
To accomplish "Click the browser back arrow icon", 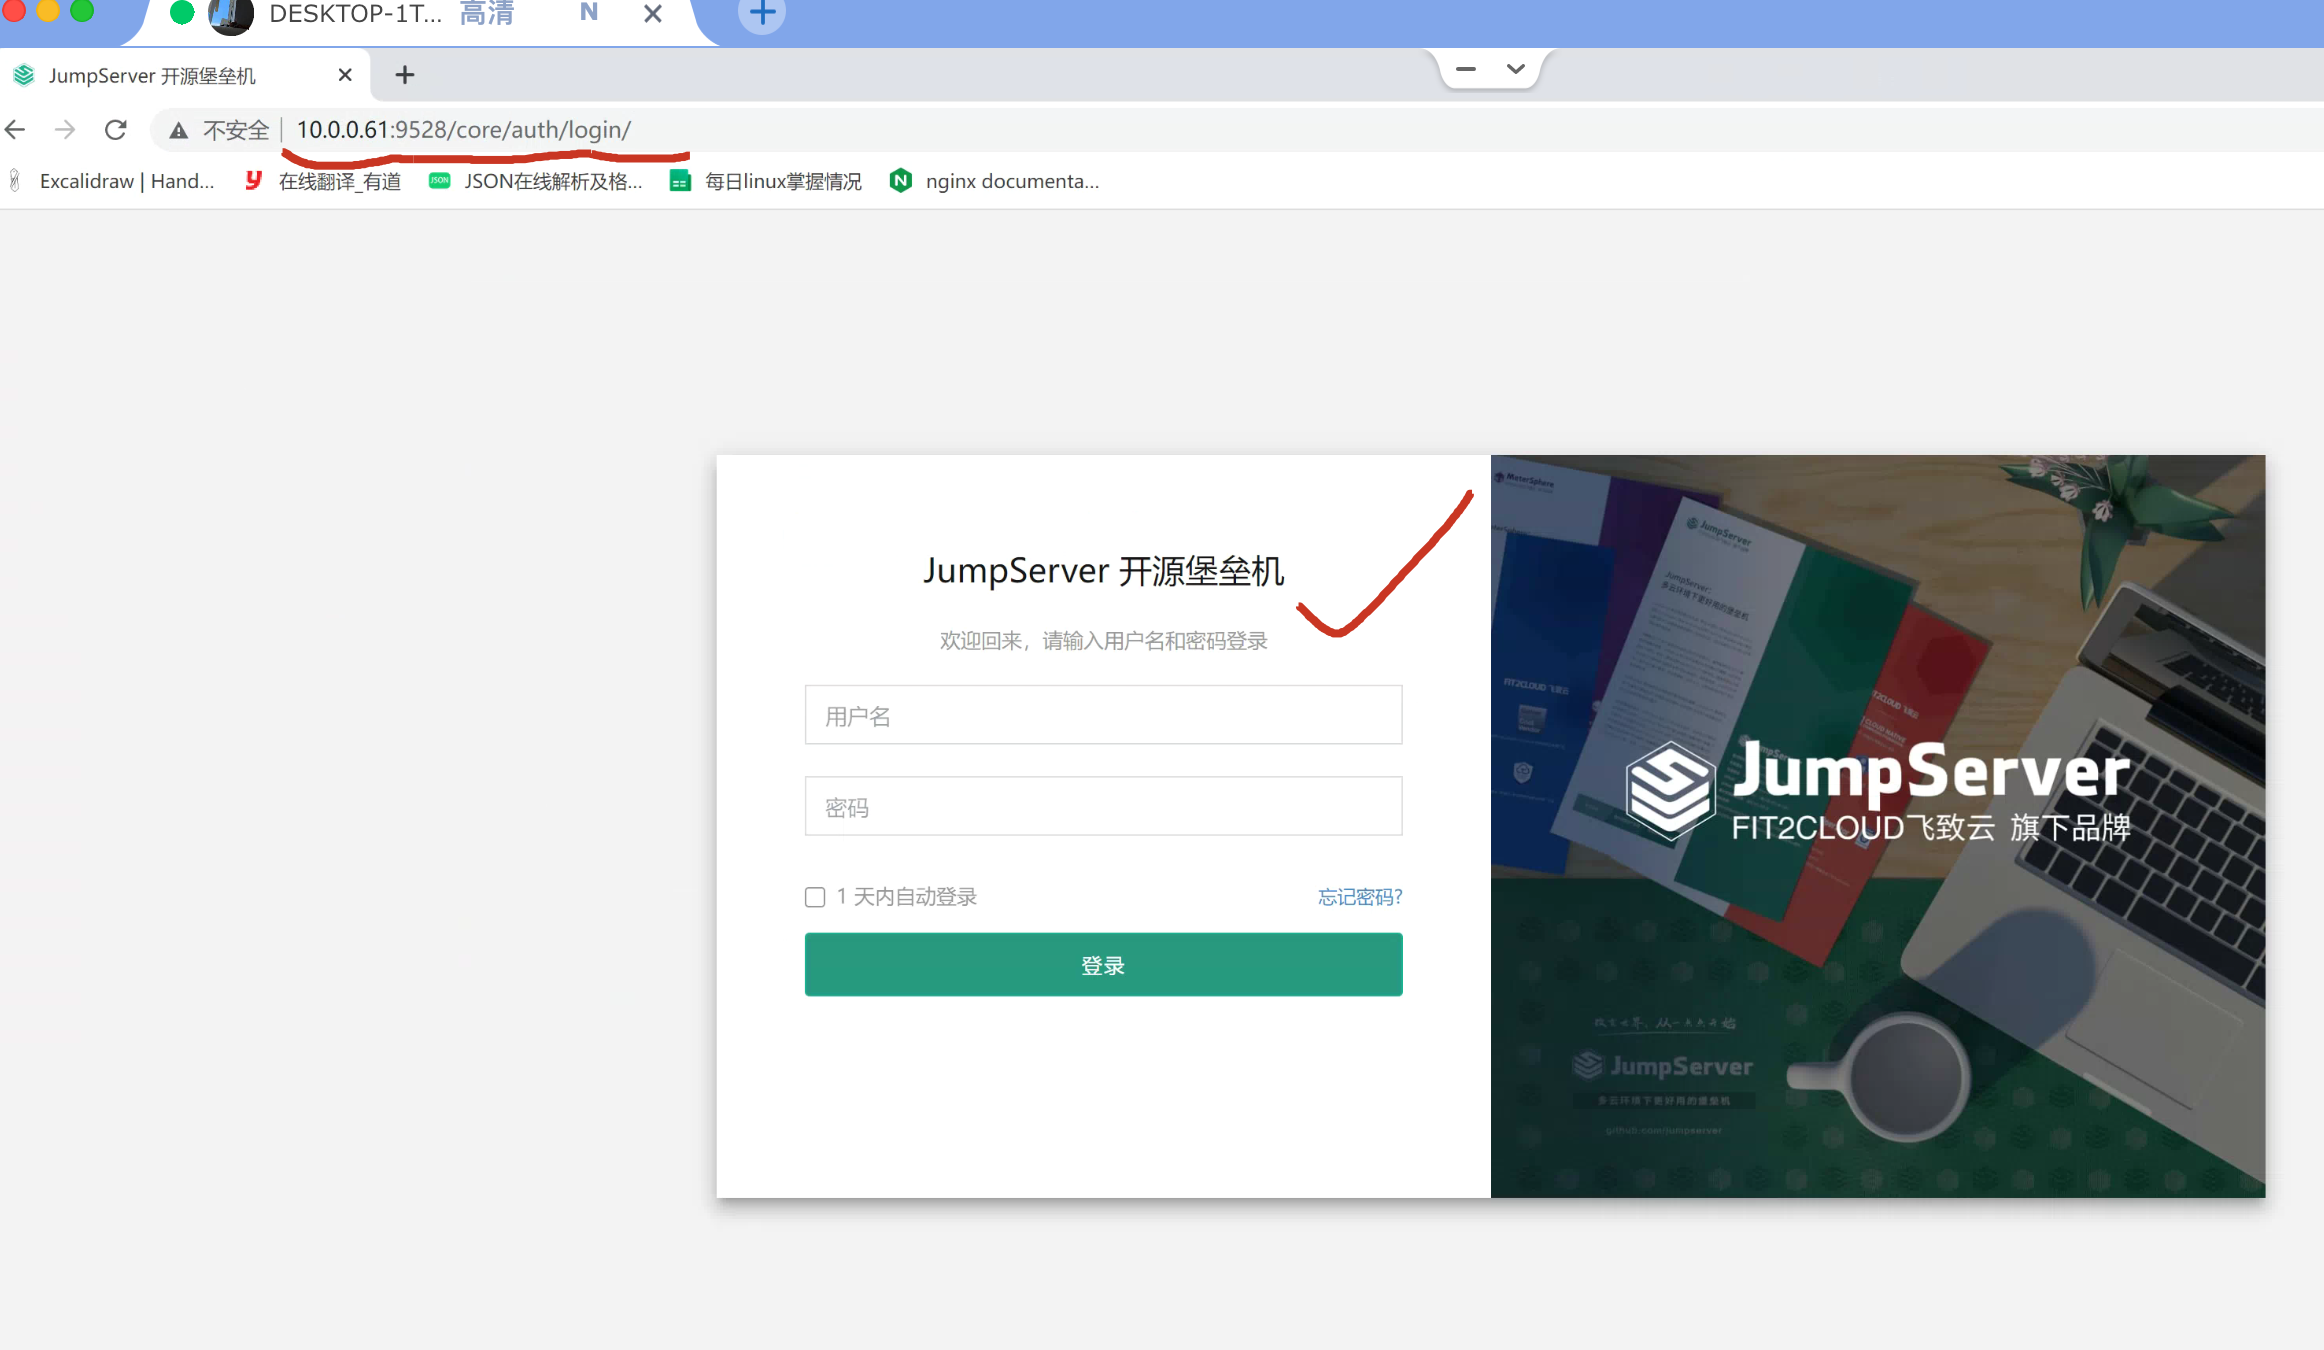I will 15,130.
